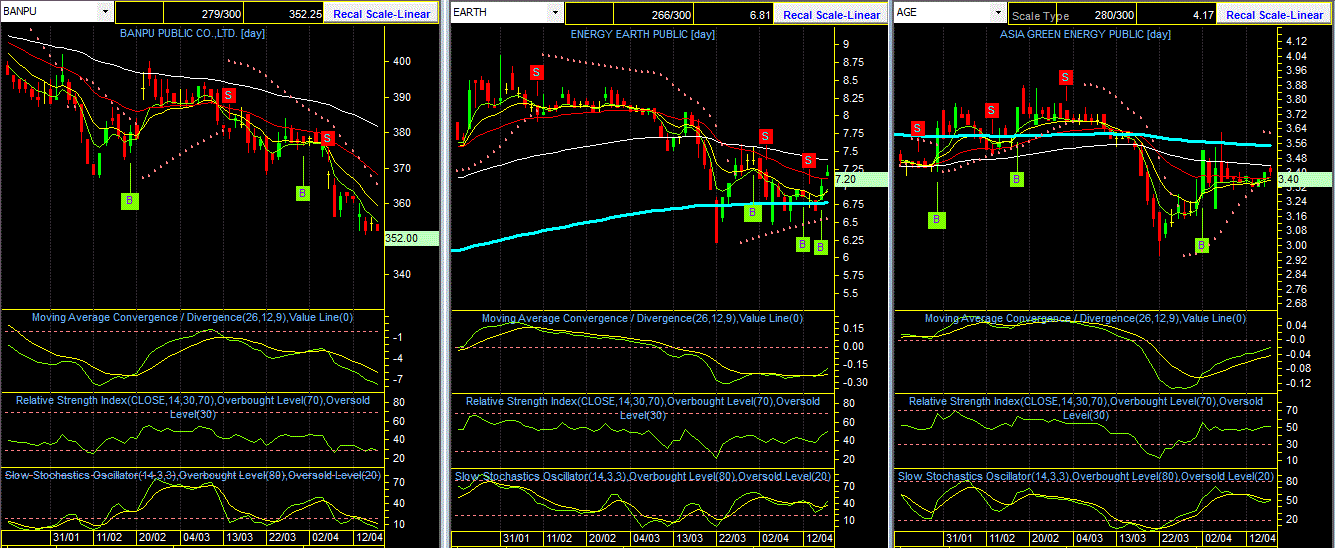Image resolution: width=1335 pixels, height=548 pixels.
Task: Click the middle Buy marker on AGE chart
Action: (1016, 179)
